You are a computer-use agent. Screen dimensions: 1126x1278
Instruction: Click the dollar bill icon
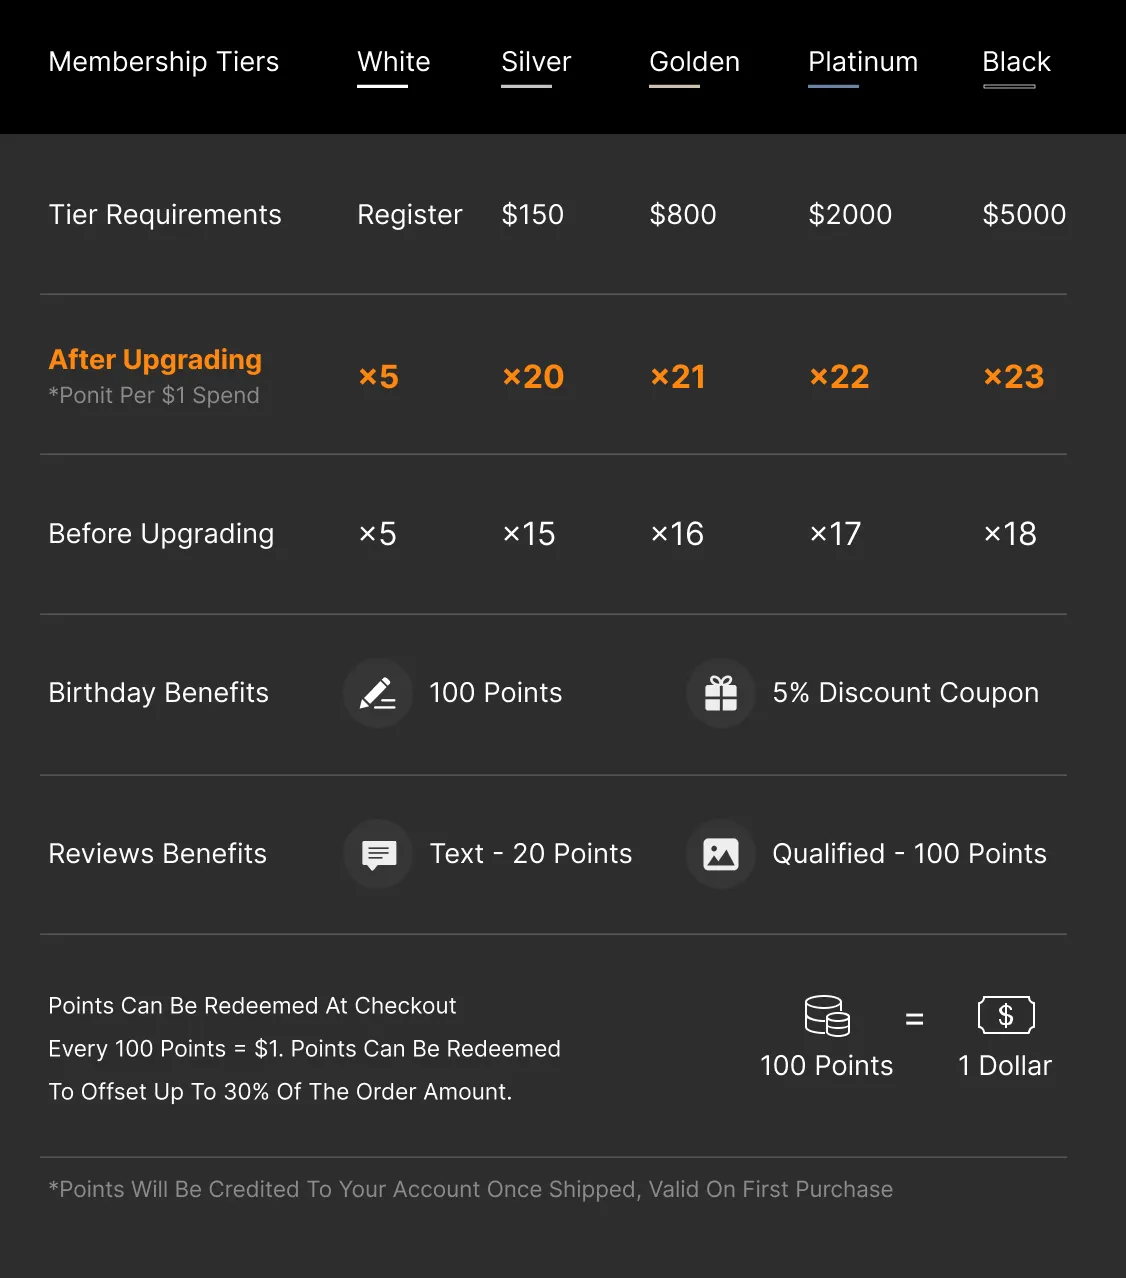pyautogui.click(x=1005, y=1016)
